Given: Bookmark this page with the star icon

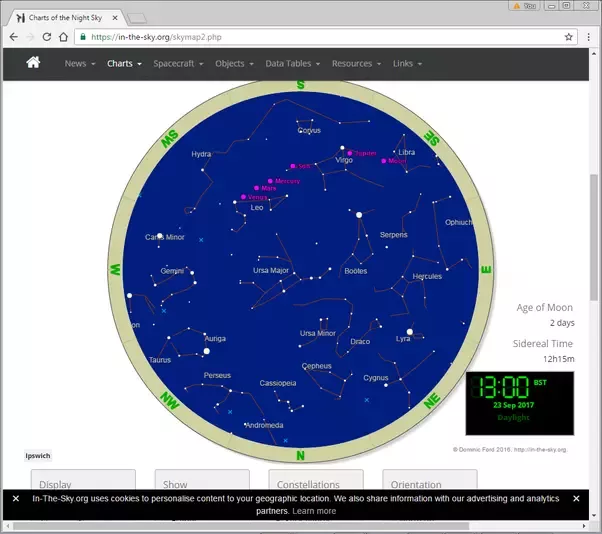Looking at the screenshot, I should pyautogui.click(x=569, y=37).
